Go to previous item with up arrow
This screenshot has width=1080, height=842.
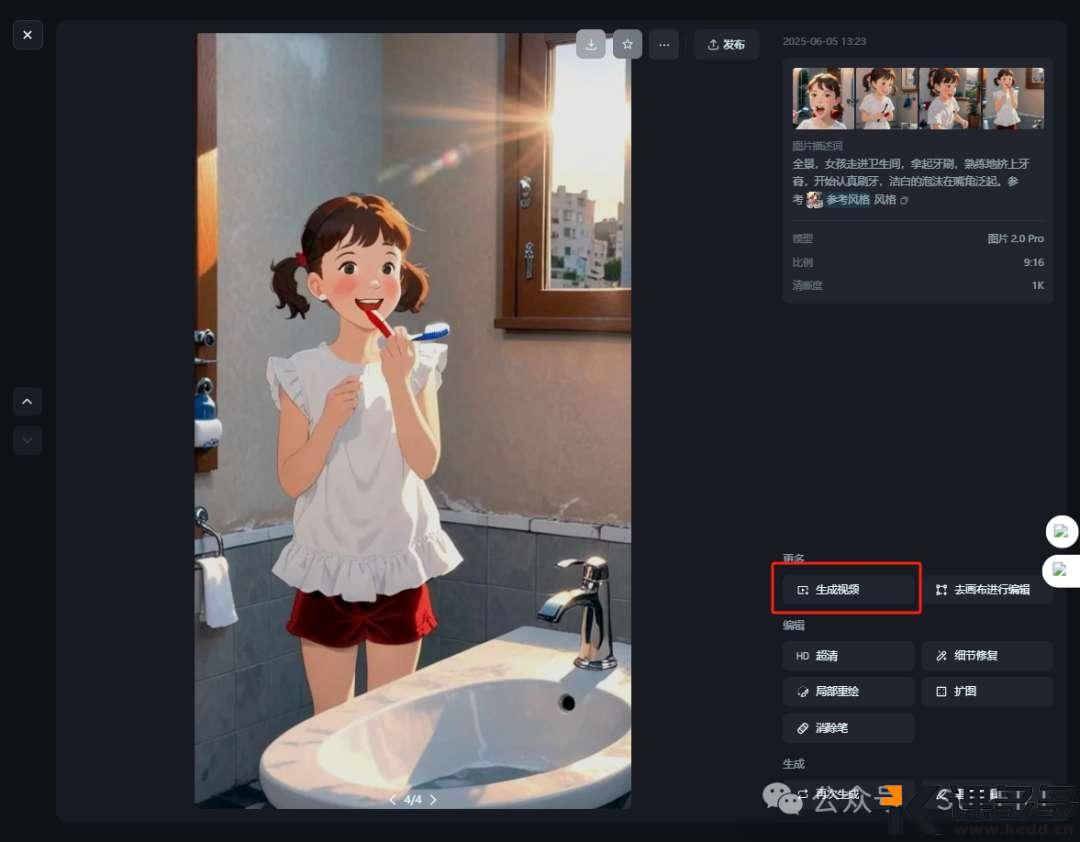pyautogui.click(x=27, y=402)
